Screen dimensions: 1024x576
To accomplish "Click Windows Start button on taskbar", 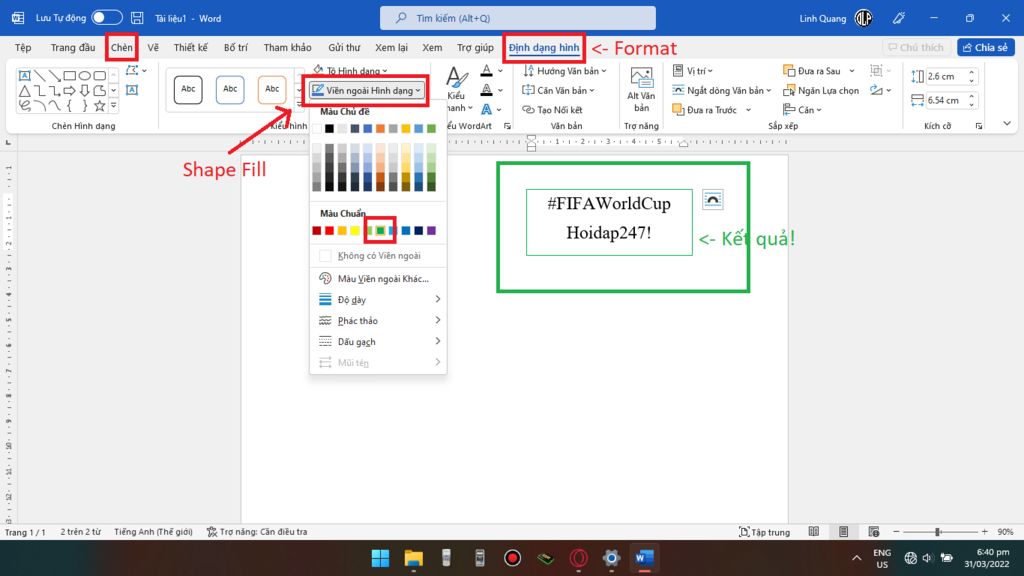I will click(380, 558).
